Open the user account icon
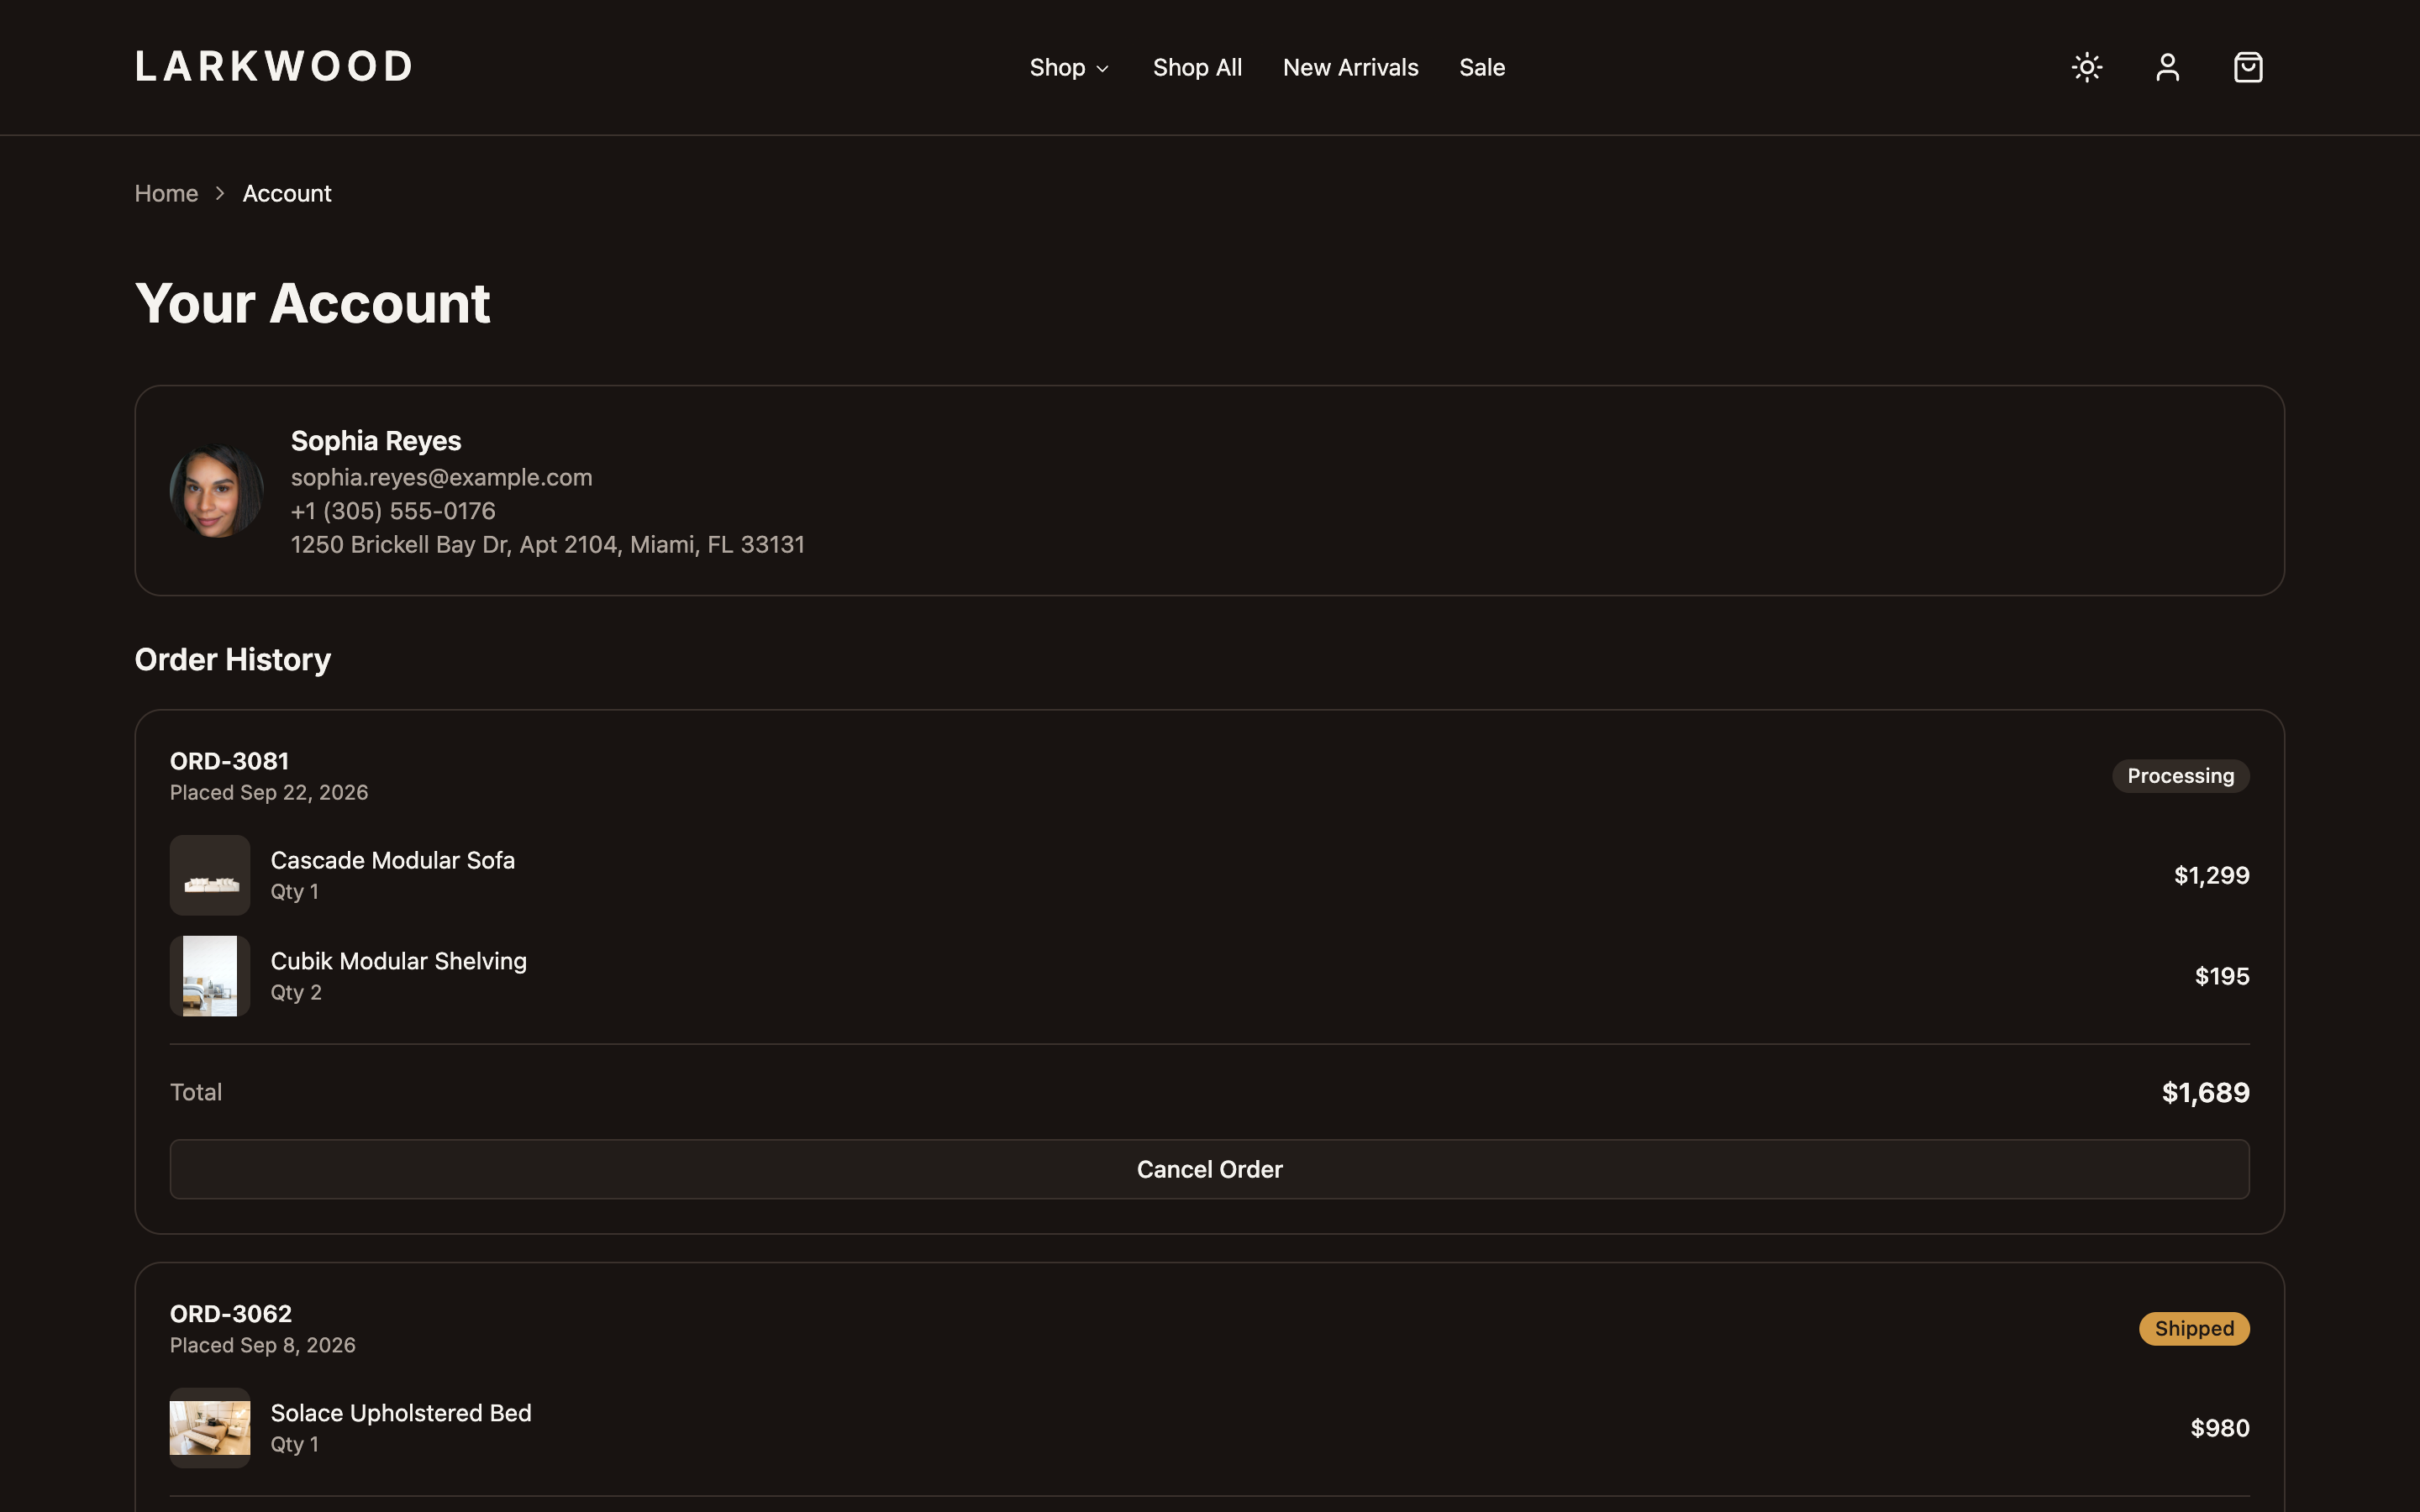 2167,67
